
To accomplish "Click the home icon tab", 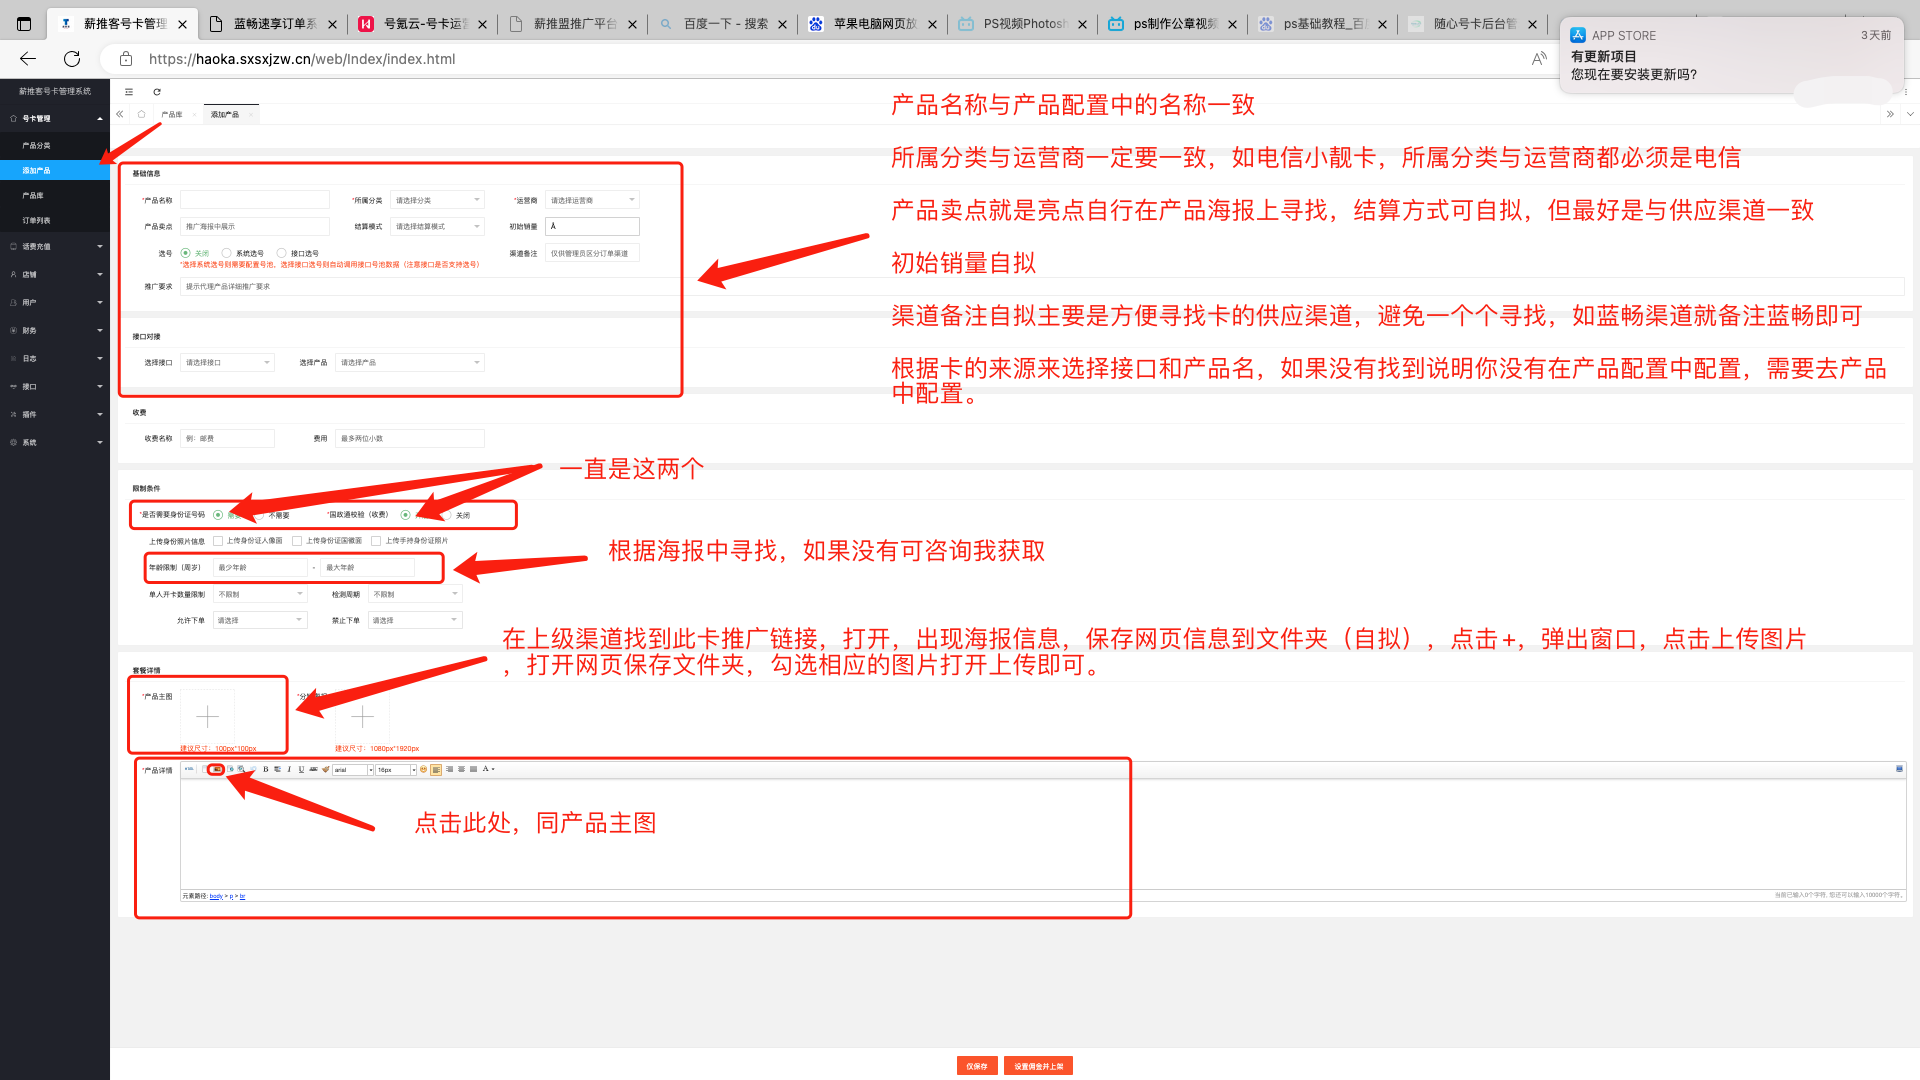I will [141, 114].
